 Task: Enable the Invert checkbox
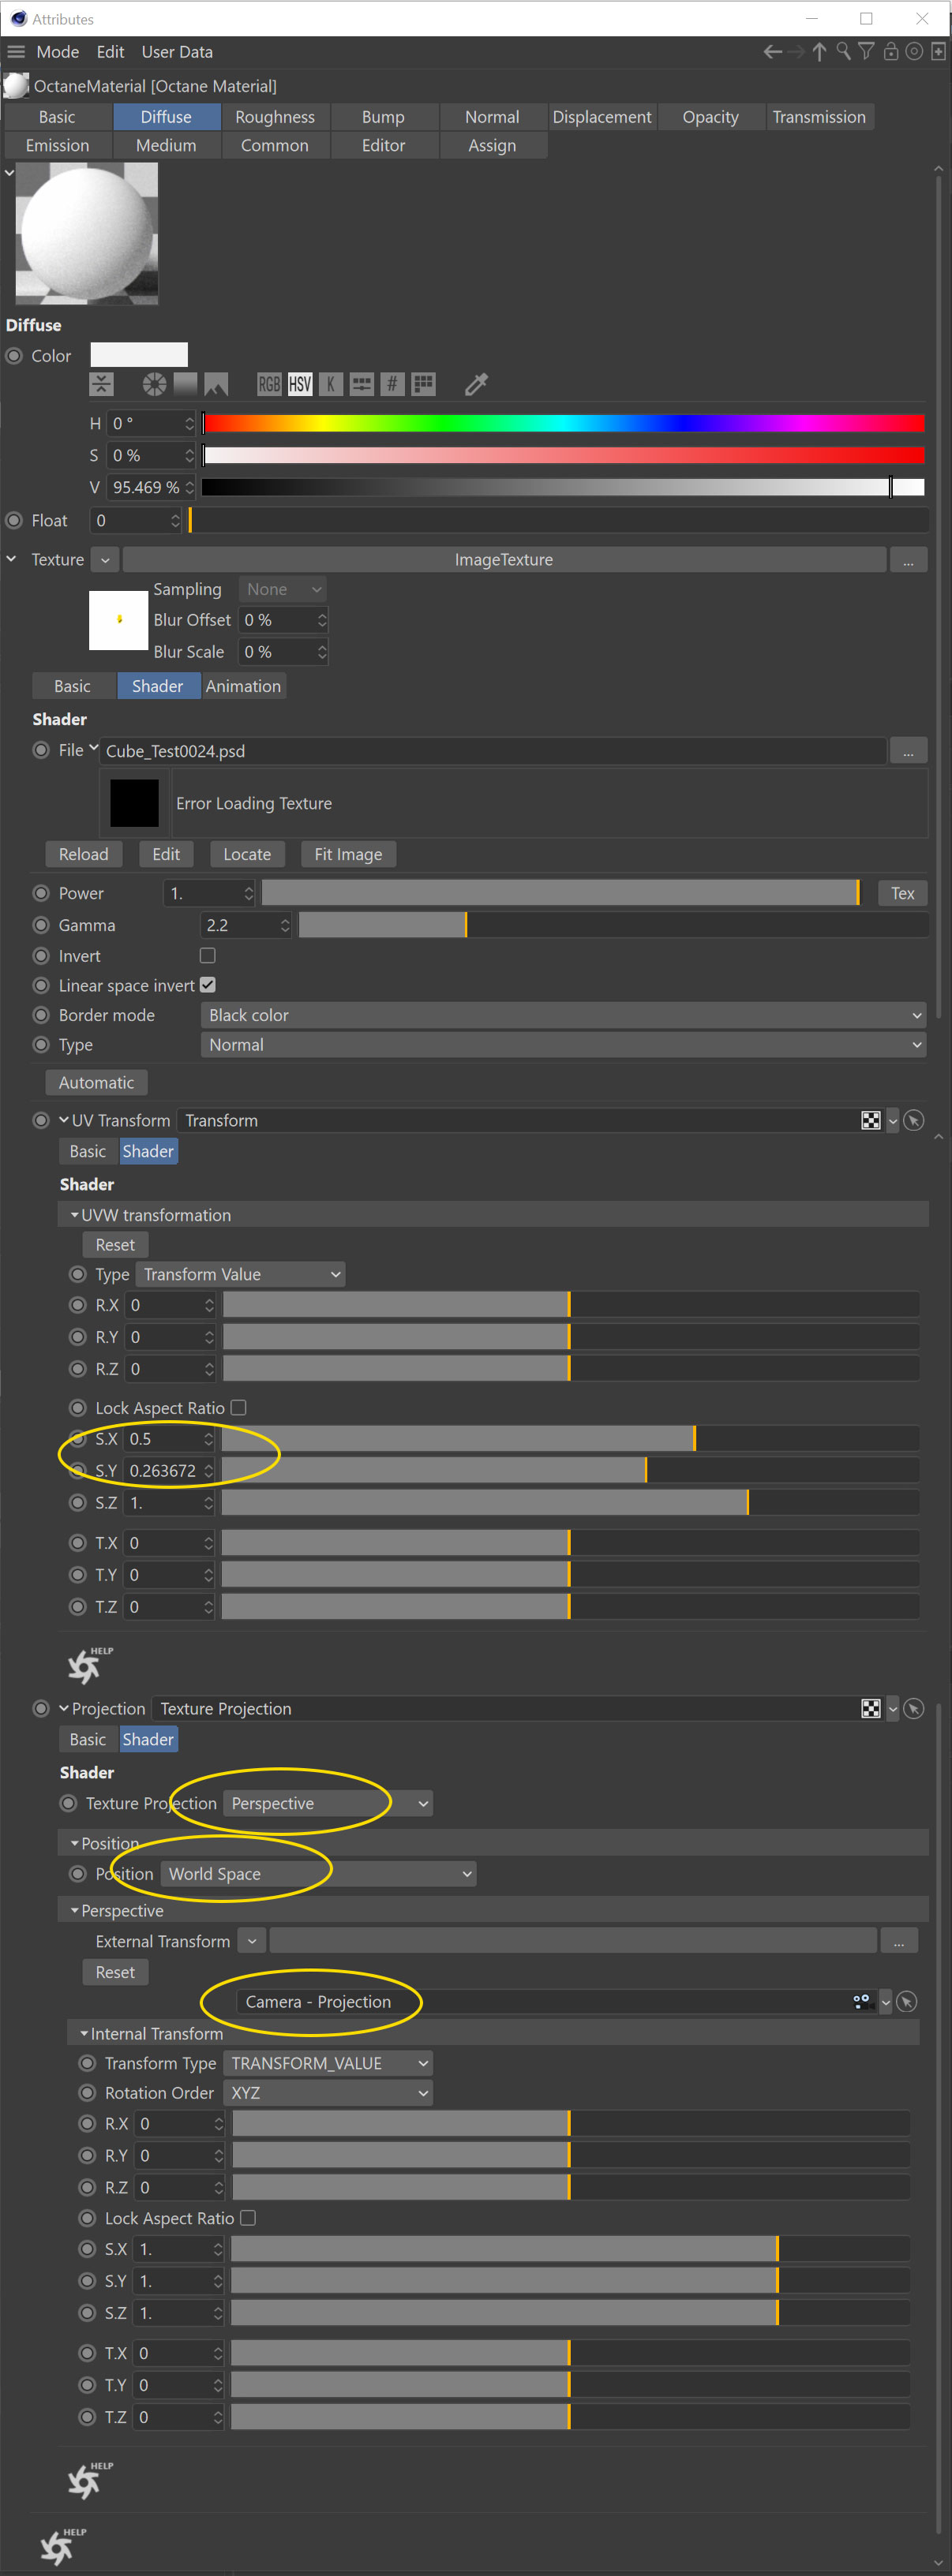[208, 956]
